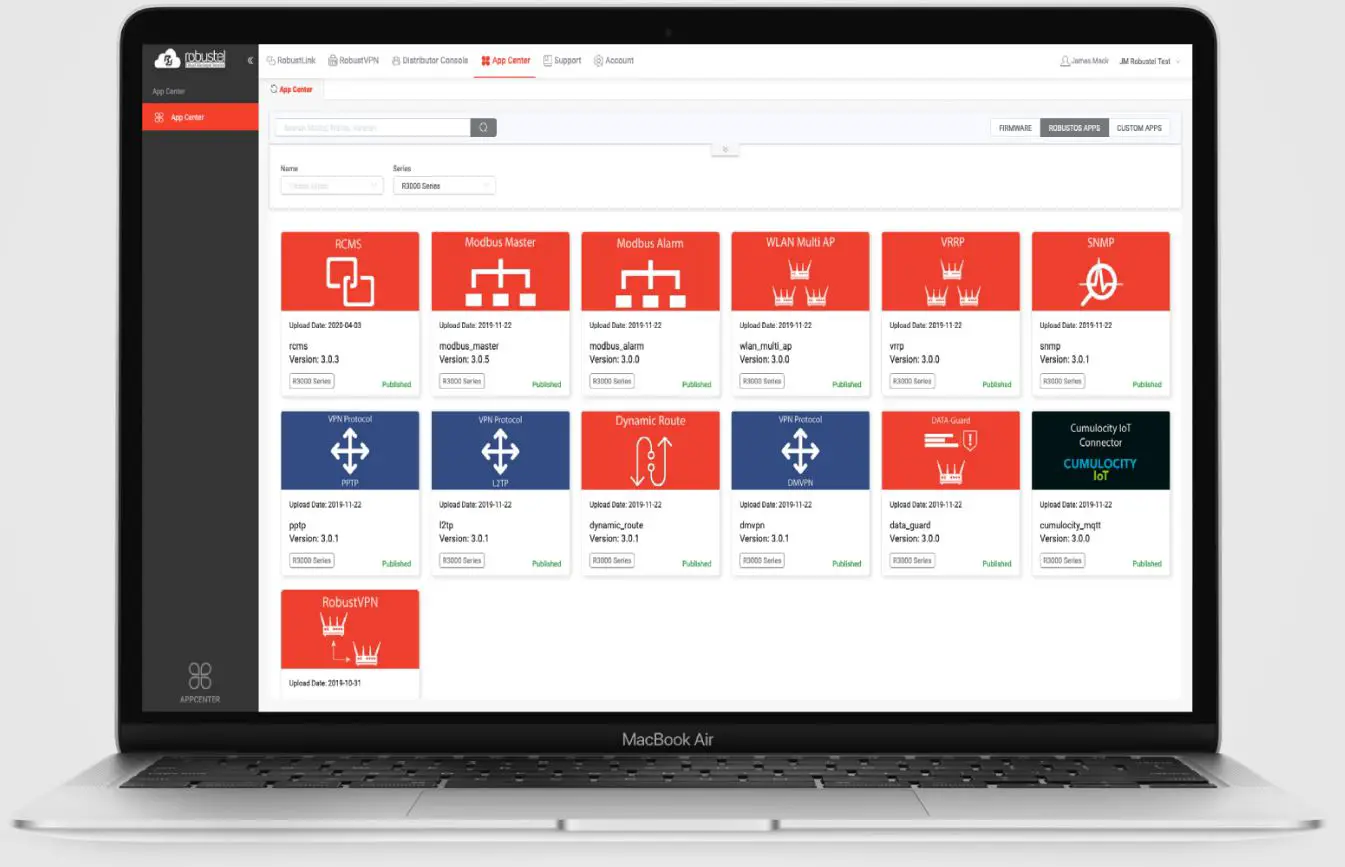The height and width of the screenshot is (867, 1345).
Task: Open the RobustVPN app tile image
Action: pos(350,629)
